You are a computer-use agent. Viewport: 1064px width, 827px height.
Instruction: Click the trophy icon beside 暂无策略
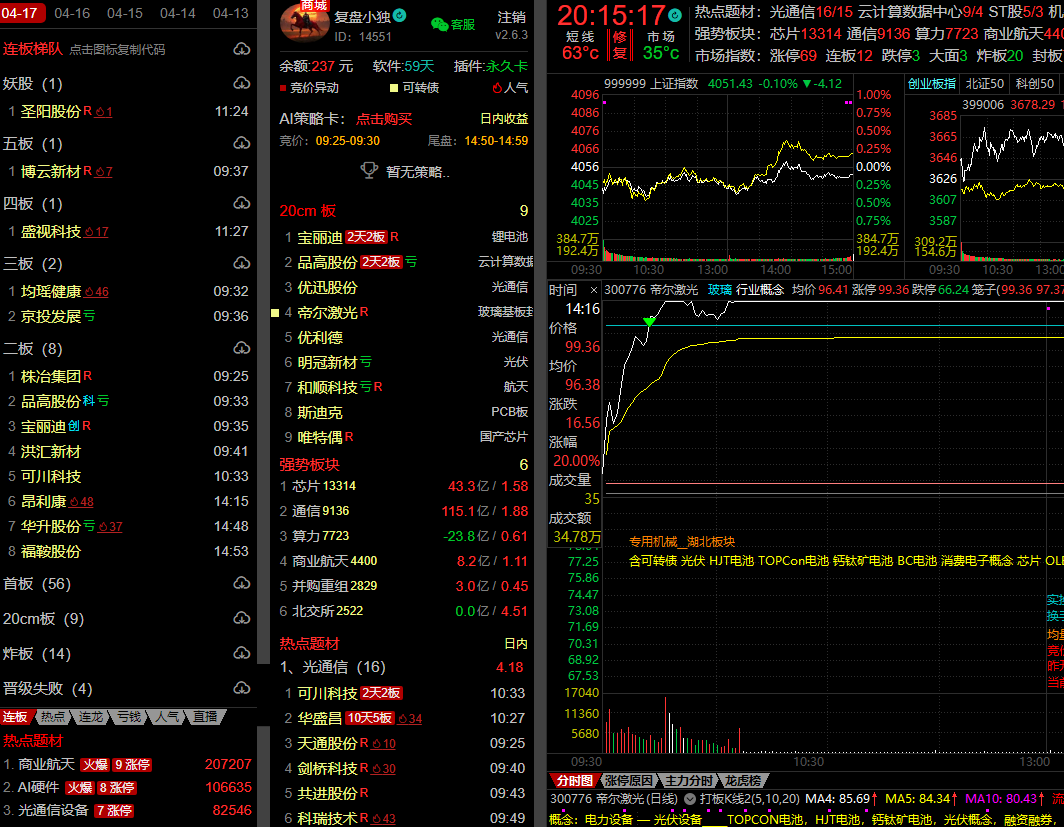(369, 171)
